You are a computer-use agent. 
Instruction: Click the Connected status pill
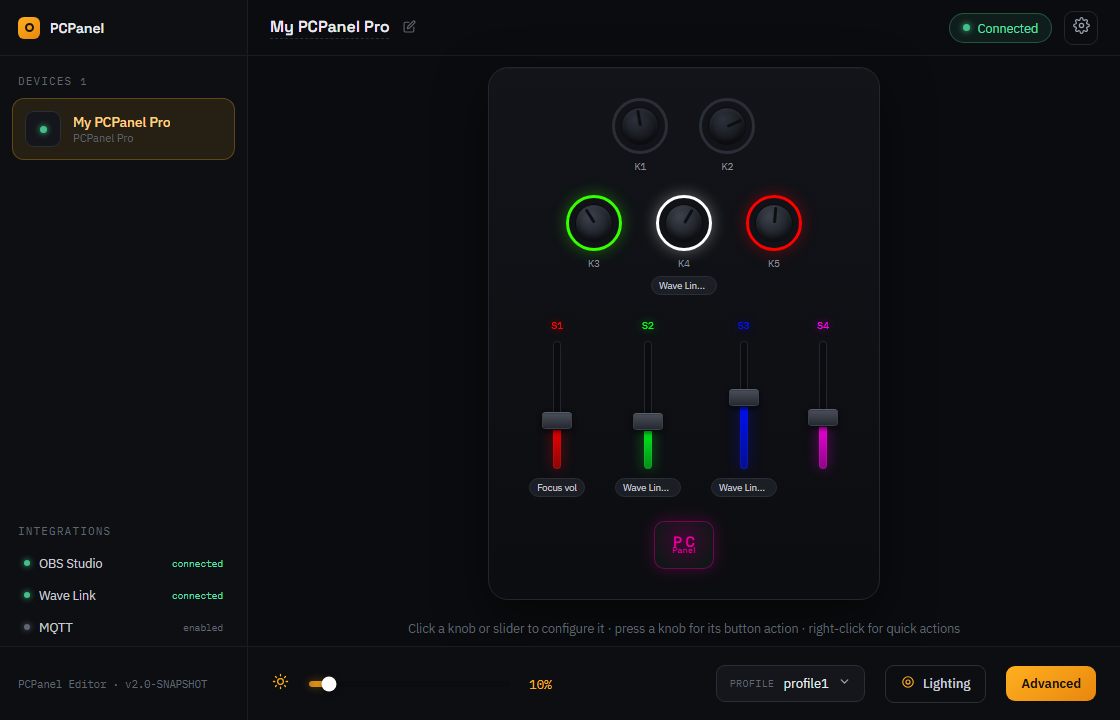point(1000,28)
